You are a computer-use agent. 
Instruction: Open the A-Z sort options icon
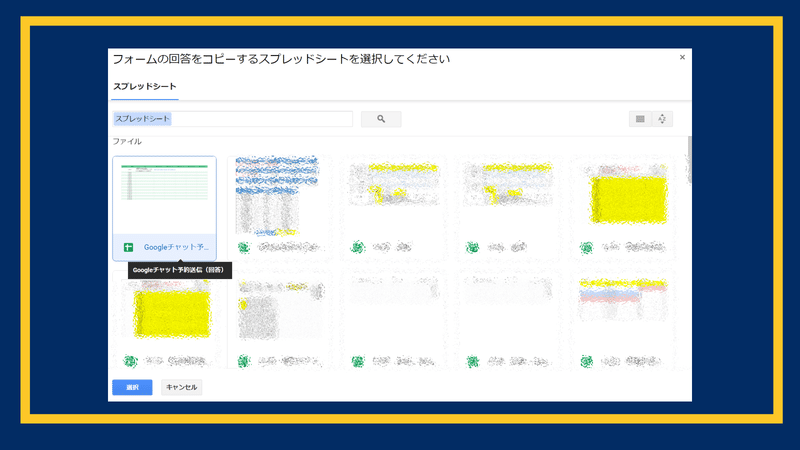point(662,119)
